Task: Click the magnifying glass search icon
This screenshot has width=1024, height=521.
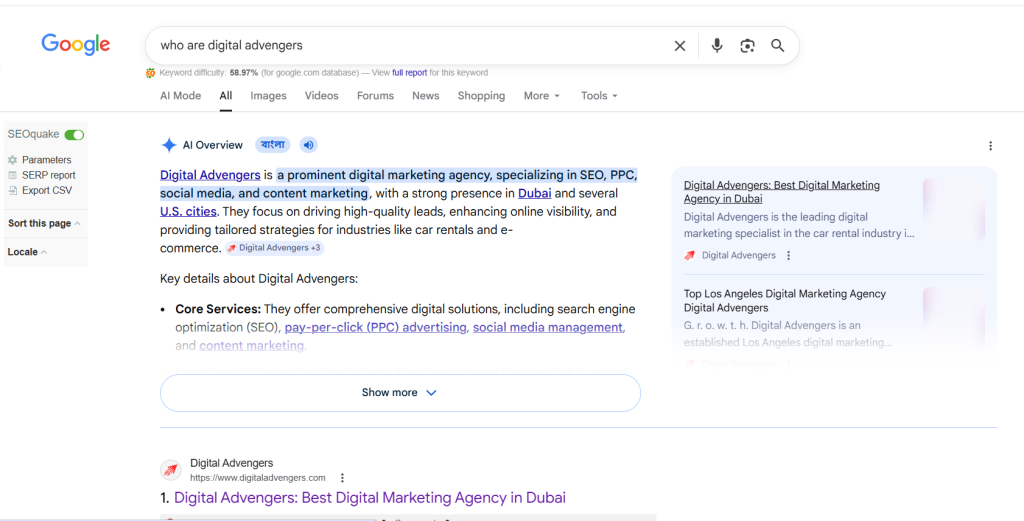Action: pos(778,46)
